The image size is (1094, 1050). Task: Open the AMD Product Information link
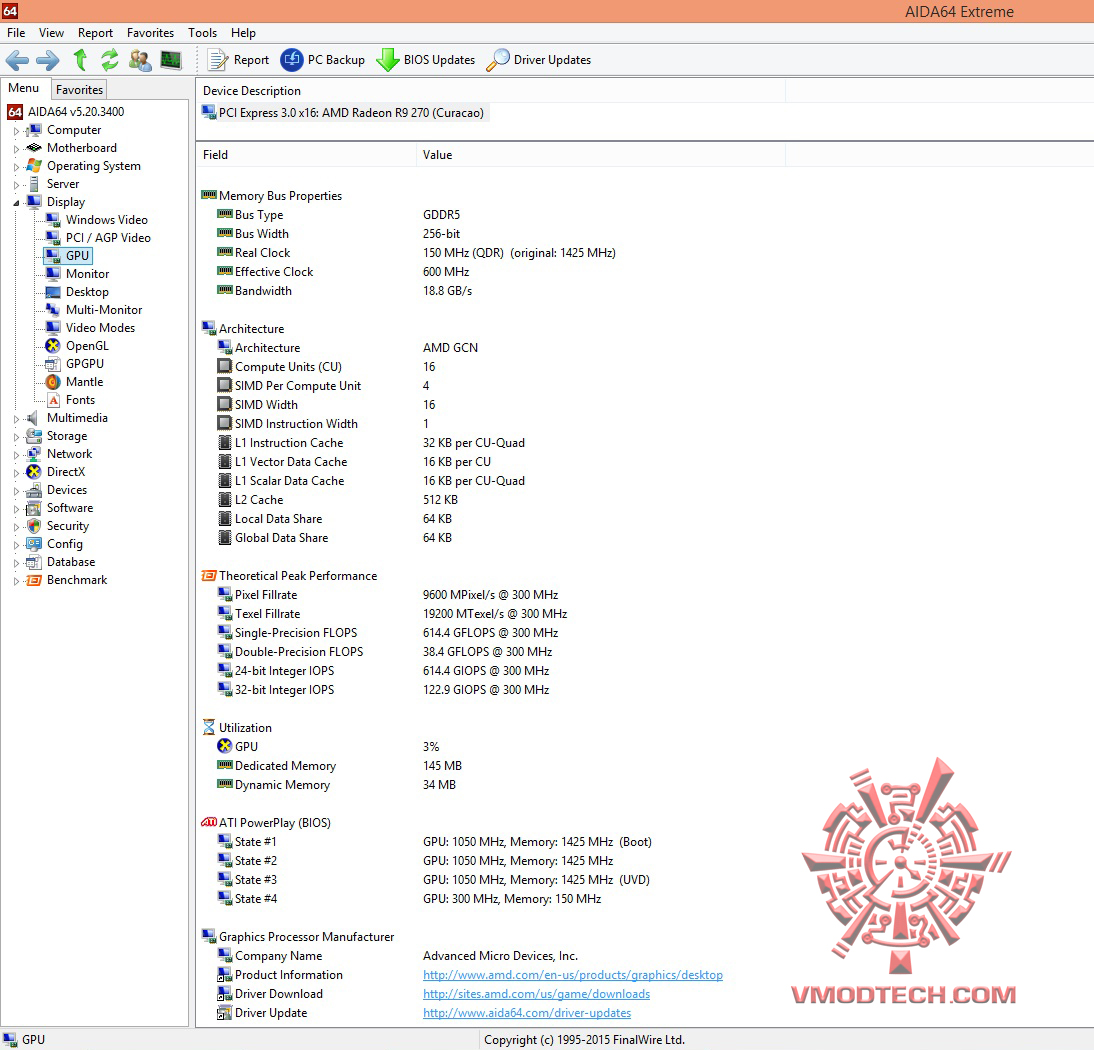pos(573,975)
